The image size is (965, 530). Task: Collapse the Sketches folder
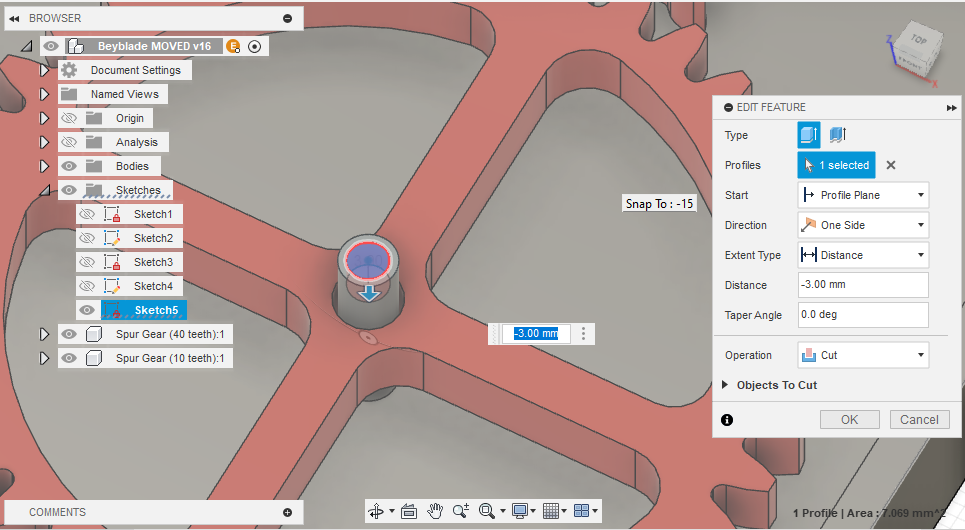click(45, 190)
